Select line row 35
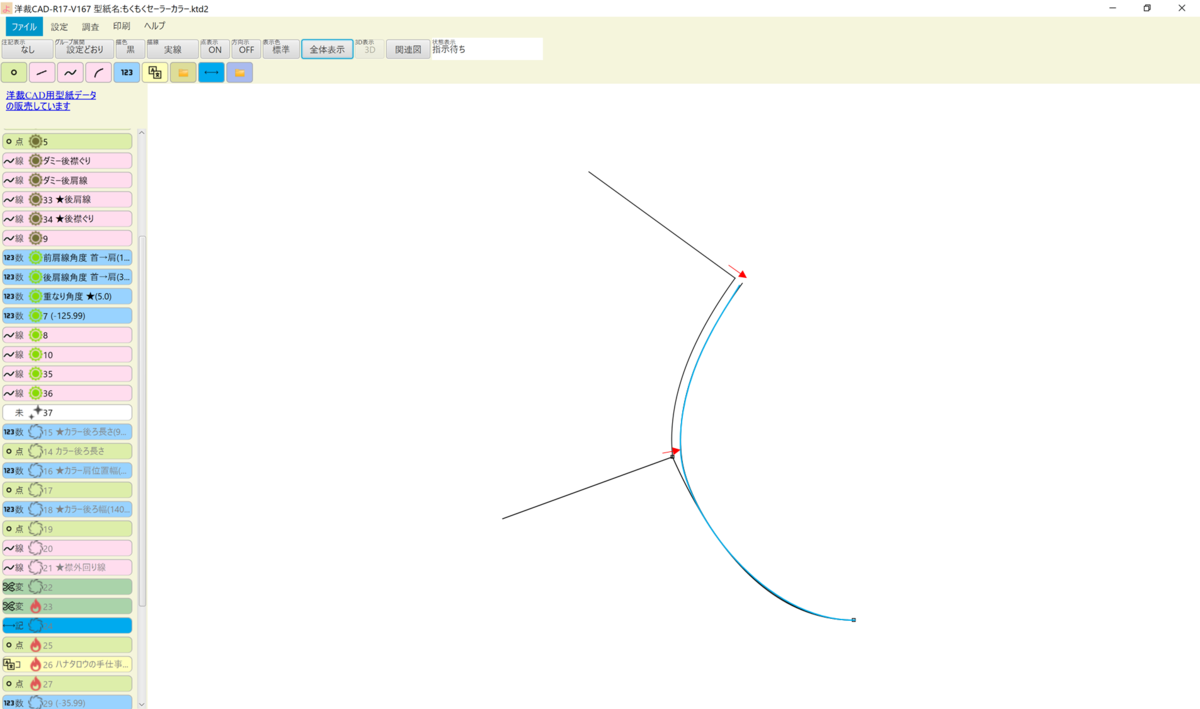 67,374
